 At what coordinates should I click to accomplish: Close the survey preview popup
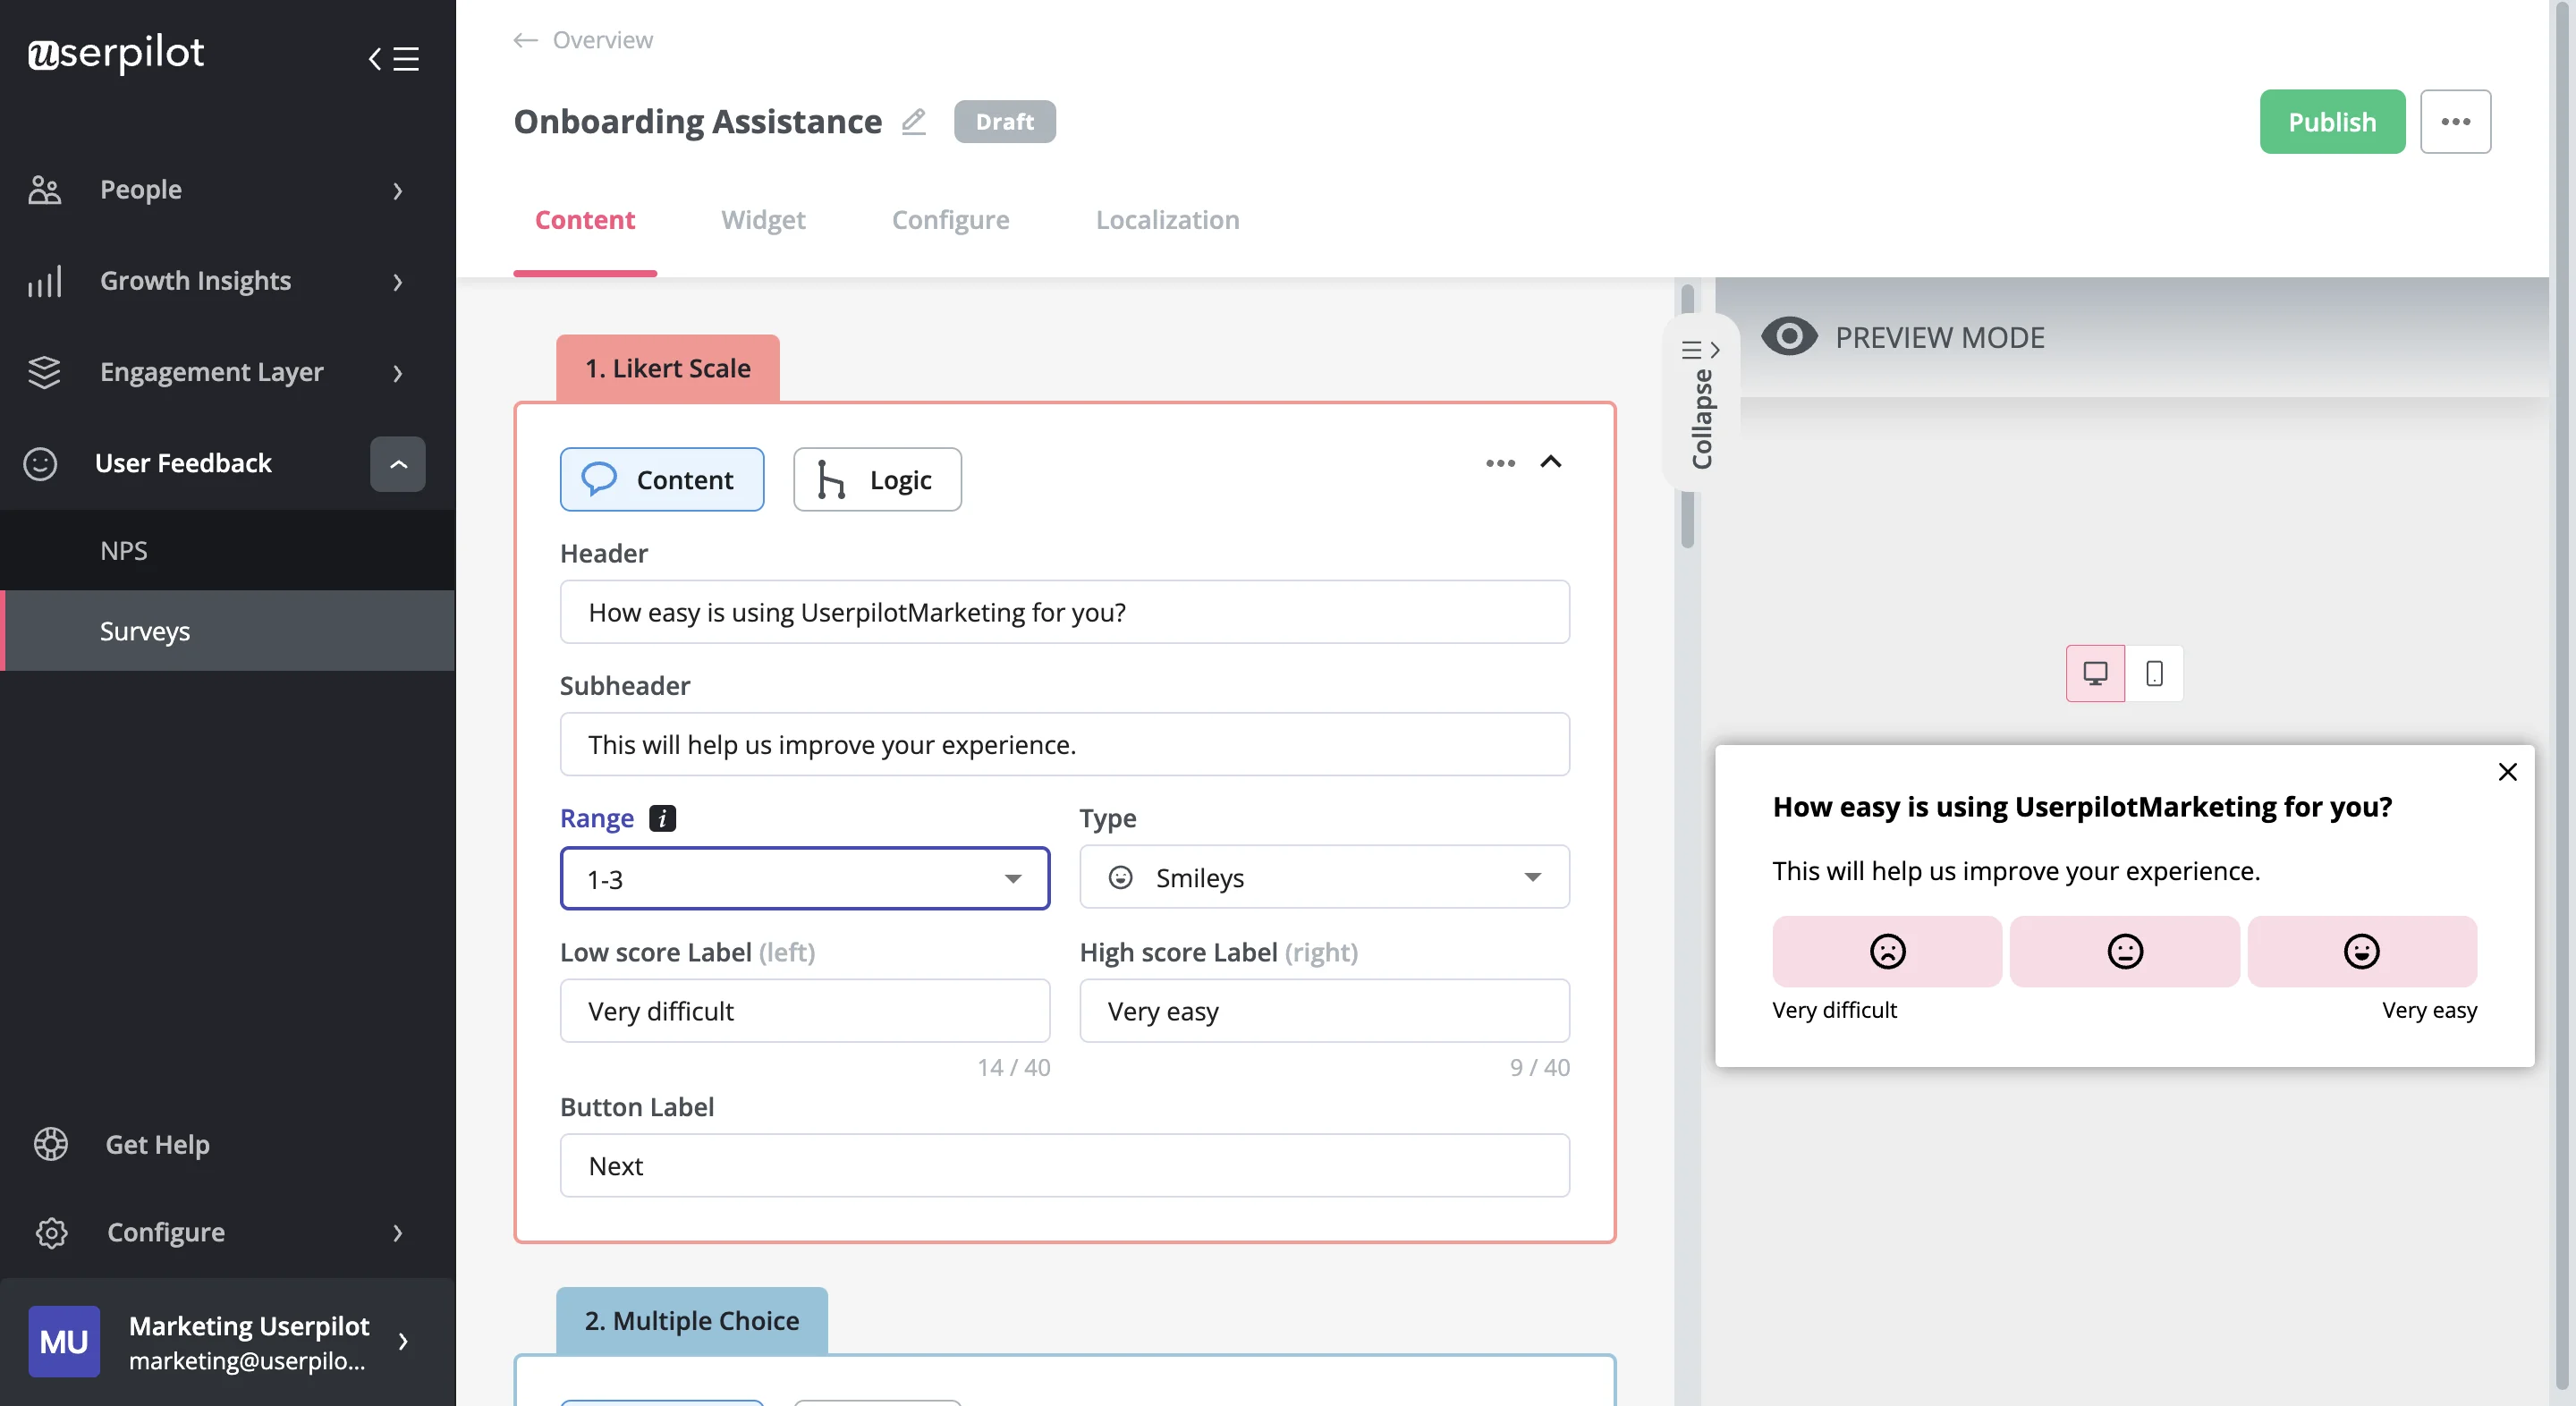click(2507, 772)
